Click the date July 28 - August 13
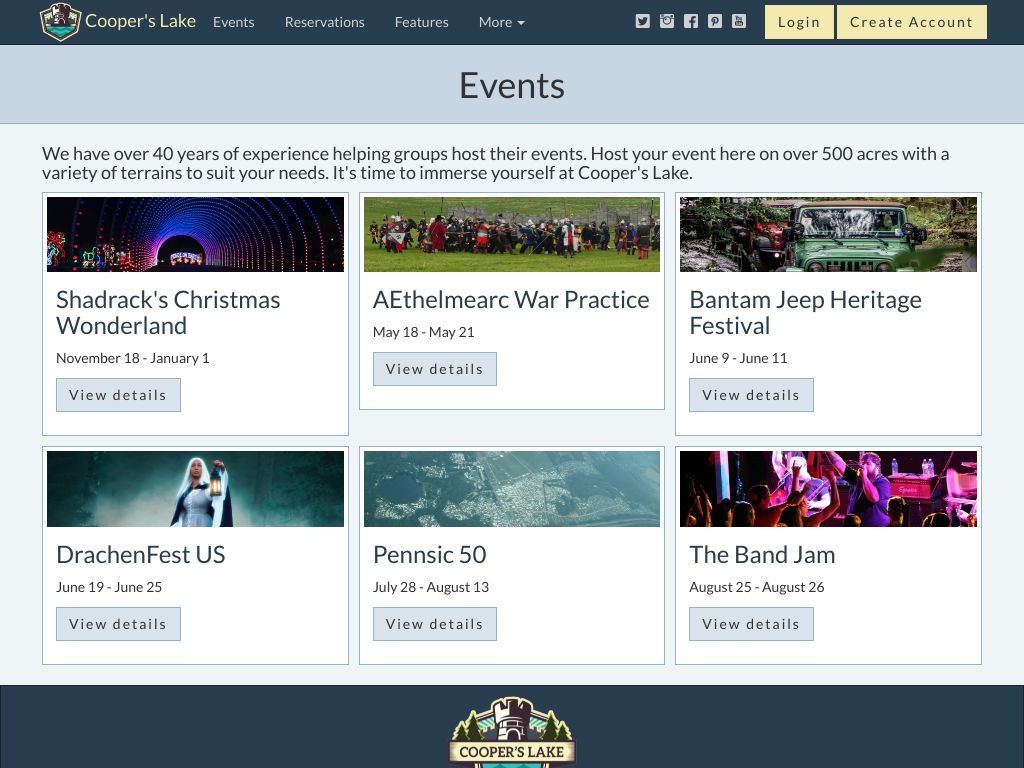Image resolution: width=1024 pixels, height=768 pixels. pyautogui.click(x=431, y=587)
